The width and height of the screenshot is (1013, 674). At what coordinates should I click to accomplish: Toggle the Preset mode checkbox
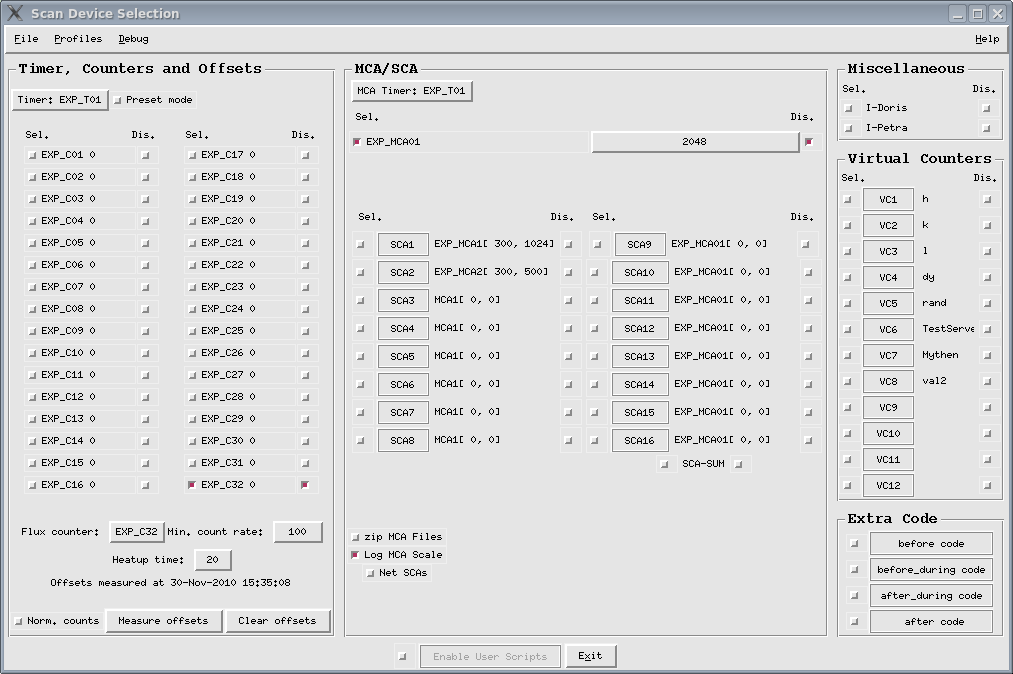118,100
